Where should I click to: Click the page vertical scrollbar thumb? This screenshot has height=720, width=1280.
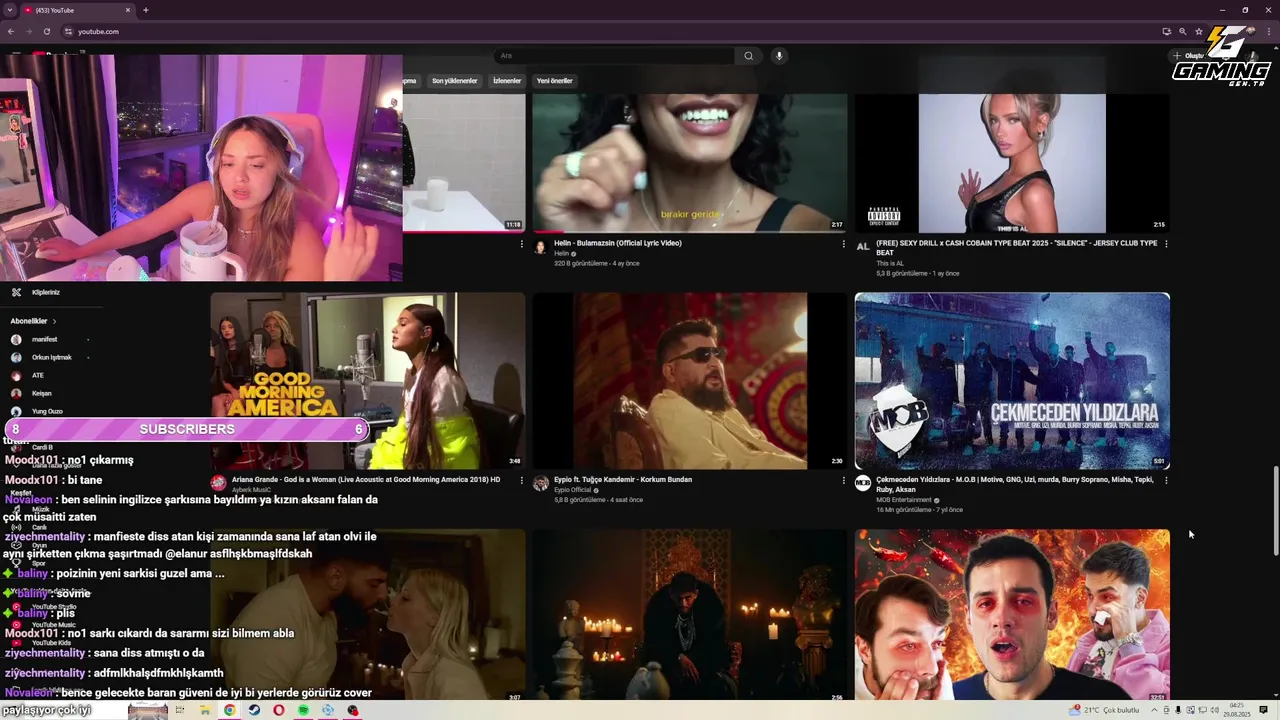tap(1275, 511)
